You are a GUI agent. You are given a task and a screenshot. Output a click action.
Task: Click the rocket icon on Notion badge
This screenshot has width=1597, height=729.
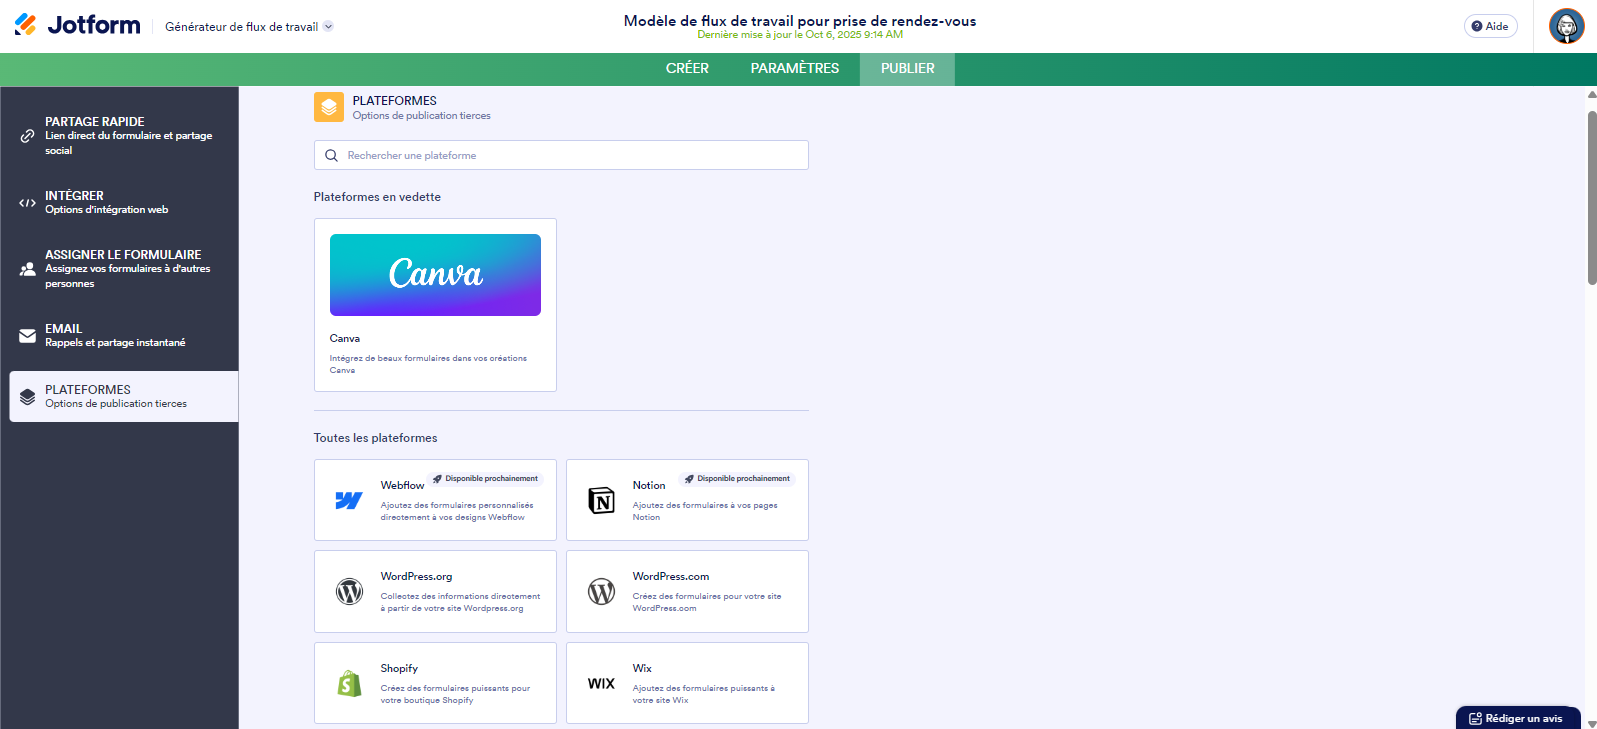click(x=689, y=479)
